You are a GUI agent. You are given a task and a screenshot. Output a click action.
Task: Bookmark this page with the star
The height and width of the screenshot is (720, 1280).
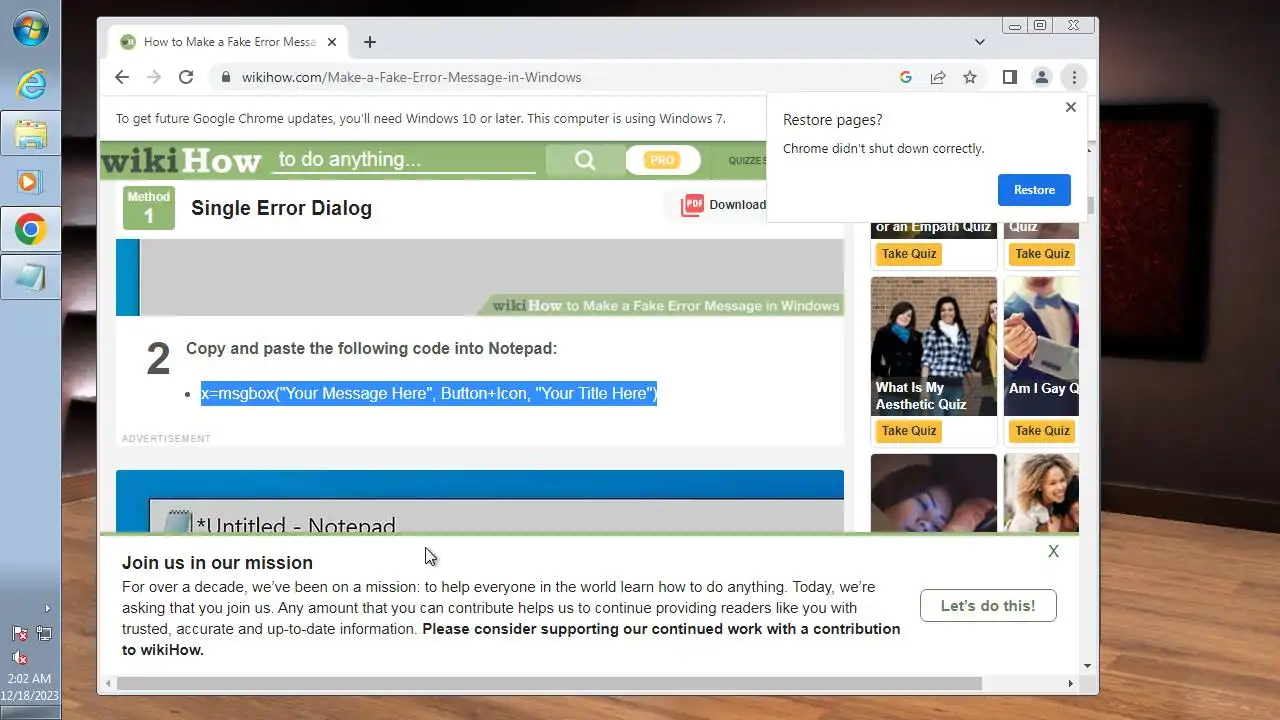(x=970, y=77)
